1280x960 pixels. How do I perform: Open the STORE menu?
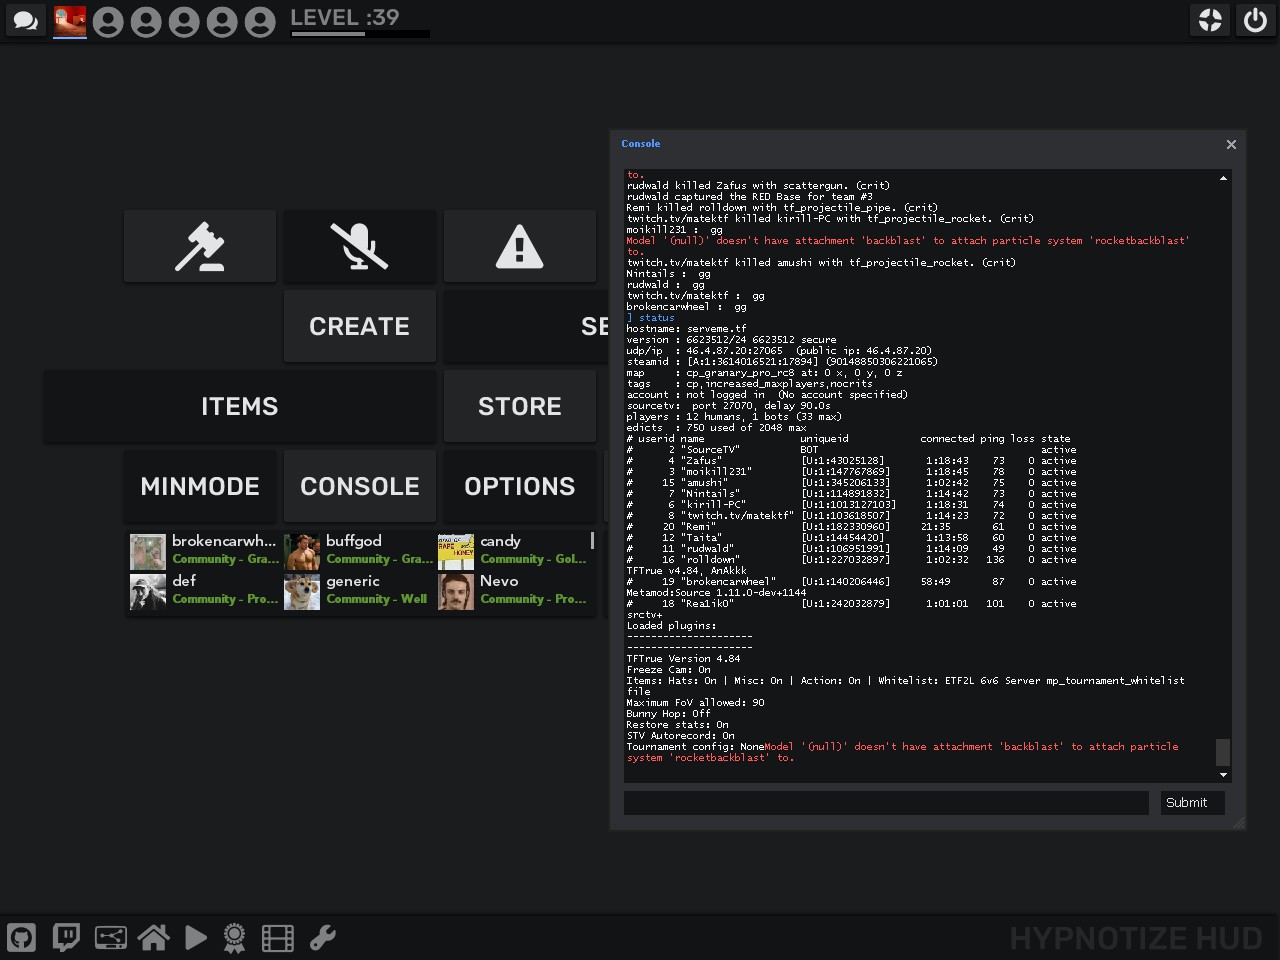[519, 406]
